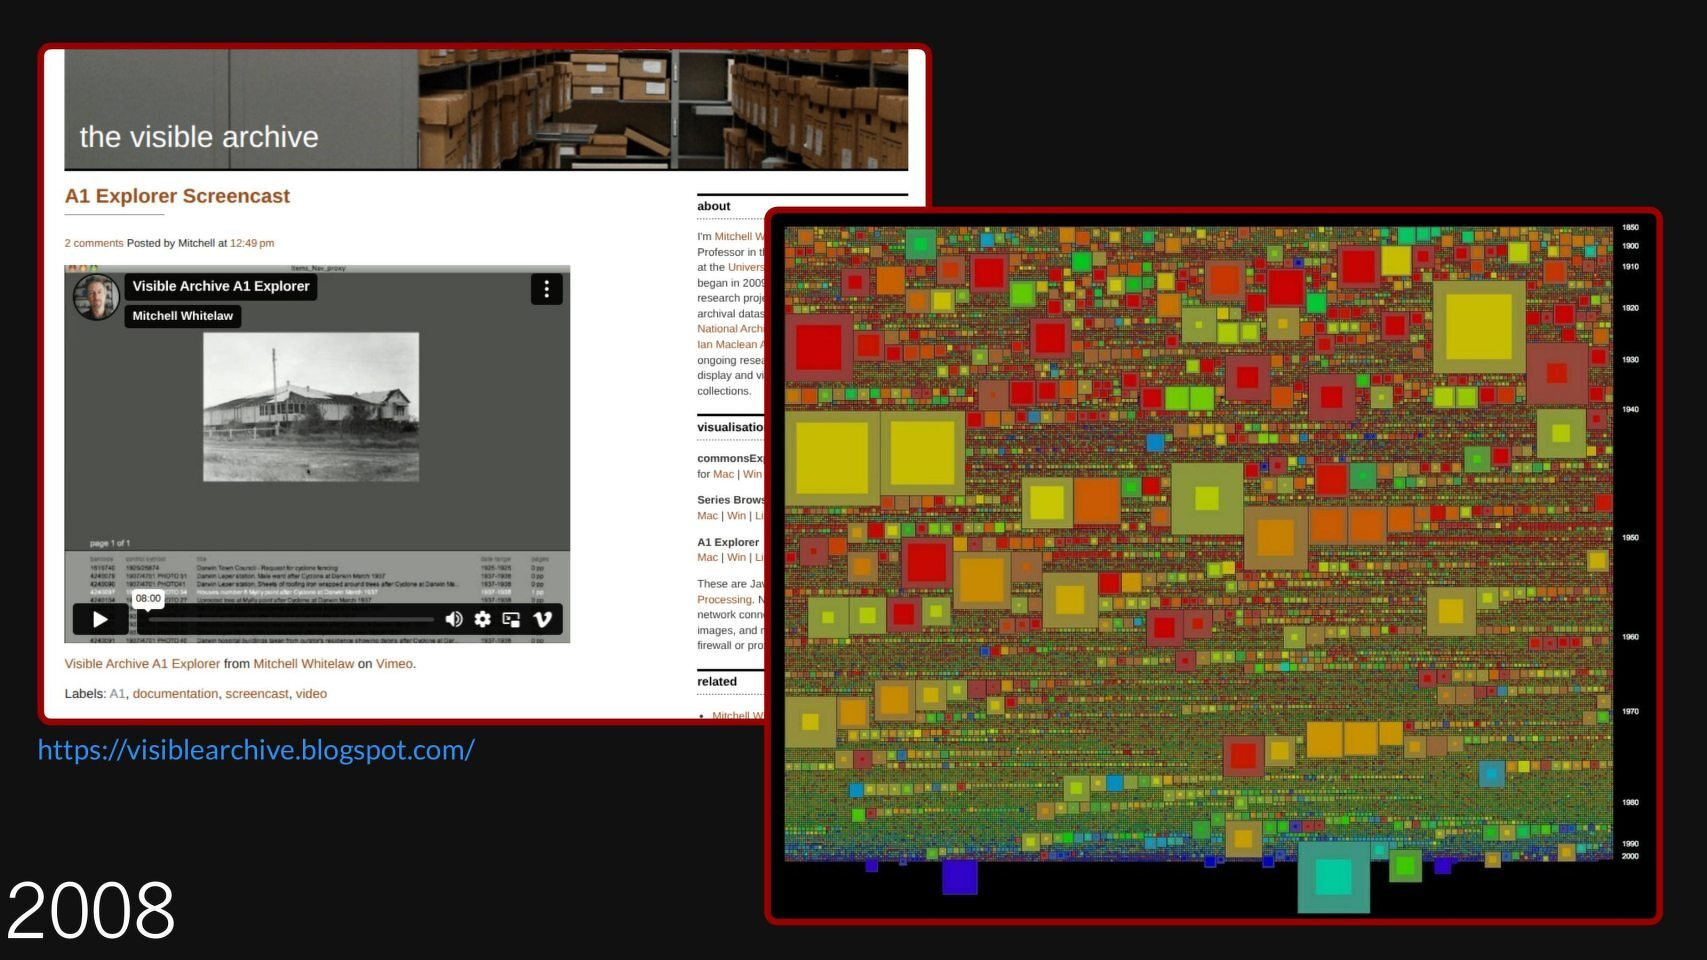Viewport: 1707px width, 960px height.
Task: Click the 'Mitchell Whitelaw' author badge on video
Action: pos(183,316)
